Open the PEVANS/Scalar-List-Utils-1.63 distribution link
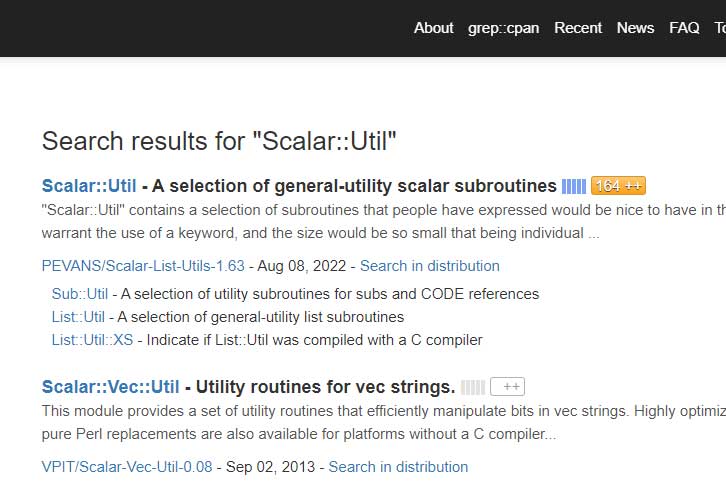This screenshot has width=726, height=484. [x=143, y=266]
